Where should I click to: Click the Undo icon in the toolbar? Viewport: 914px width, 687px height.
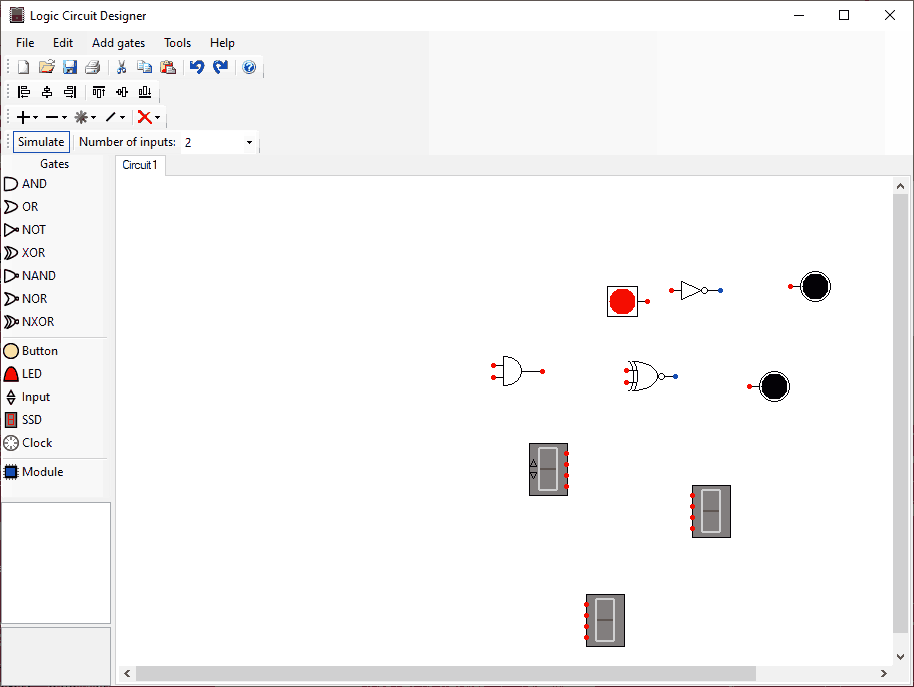click(196, 66)
